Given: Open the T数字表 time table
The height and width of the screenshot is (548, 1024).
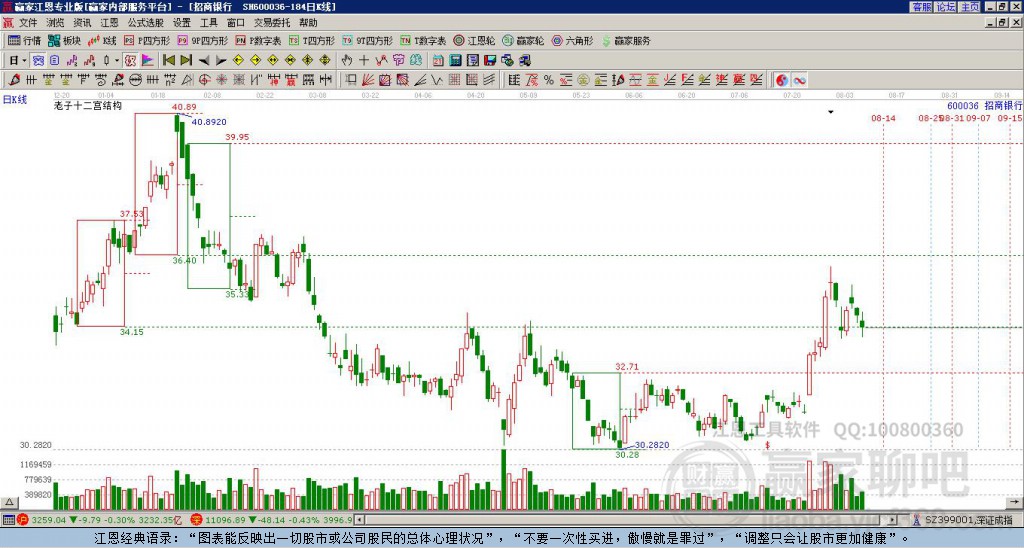Looking at the screenshot, I should click(423, 40).
